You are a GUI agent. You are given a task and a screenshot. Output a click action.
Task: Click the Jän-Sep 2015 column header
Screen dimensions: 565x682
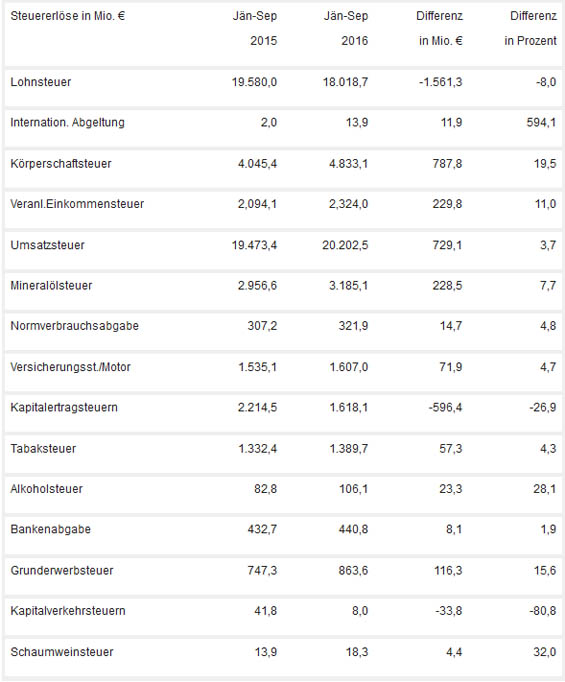255,28
